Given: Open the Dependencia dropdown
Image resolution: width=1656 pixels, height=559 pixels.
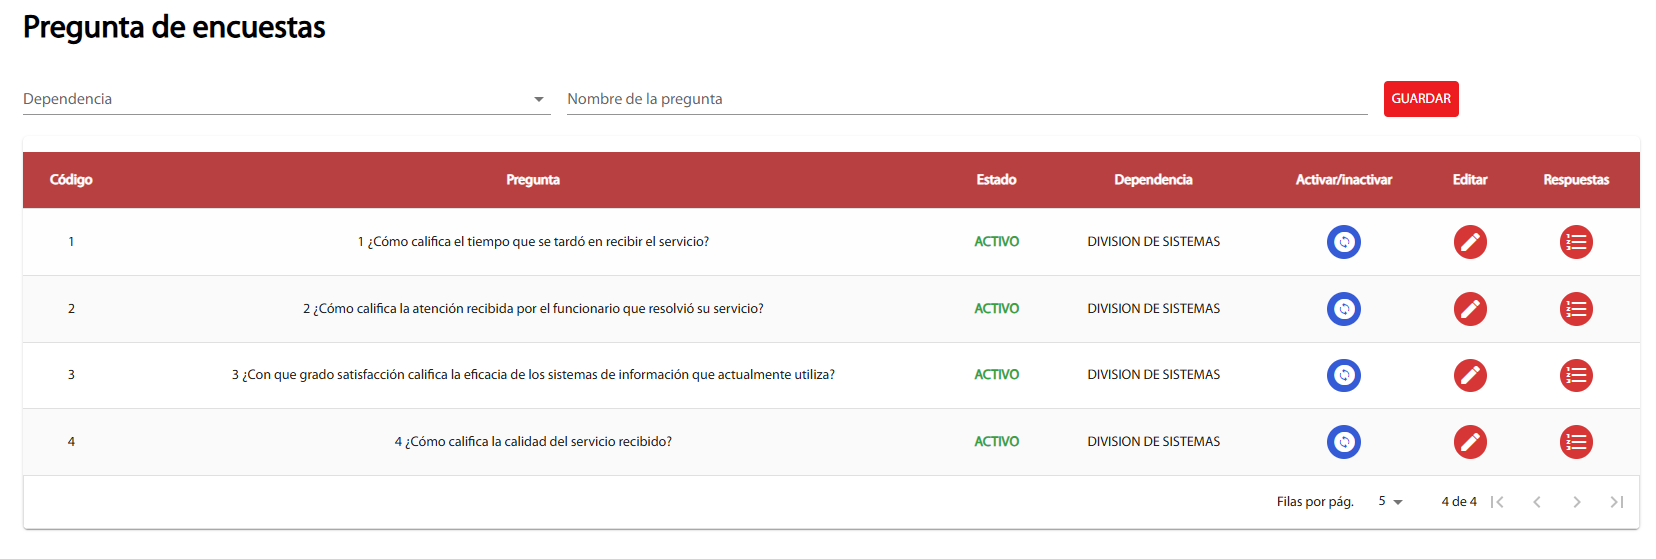Looking at the screenshot, I should (286, 99).
